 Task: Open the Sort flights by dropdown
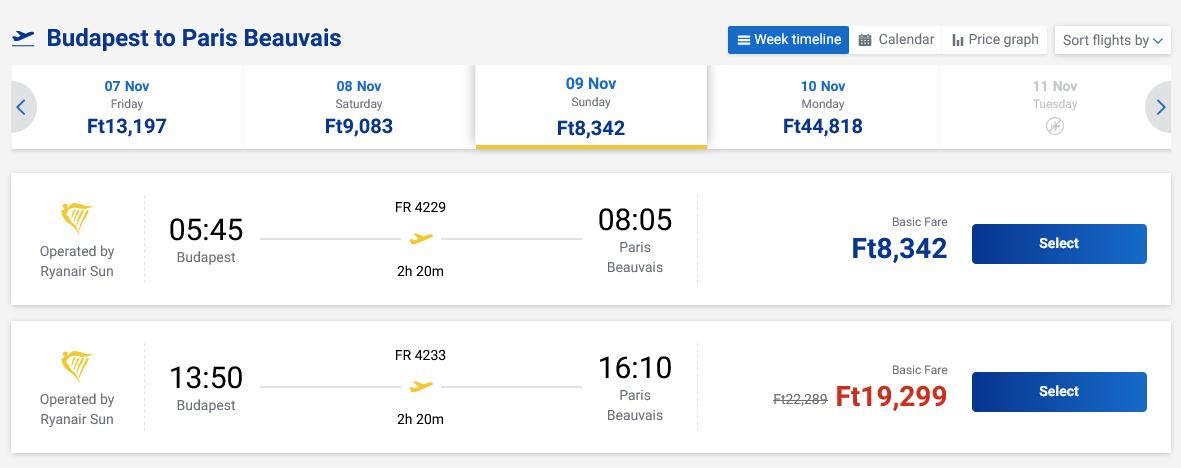point(1112,40)
